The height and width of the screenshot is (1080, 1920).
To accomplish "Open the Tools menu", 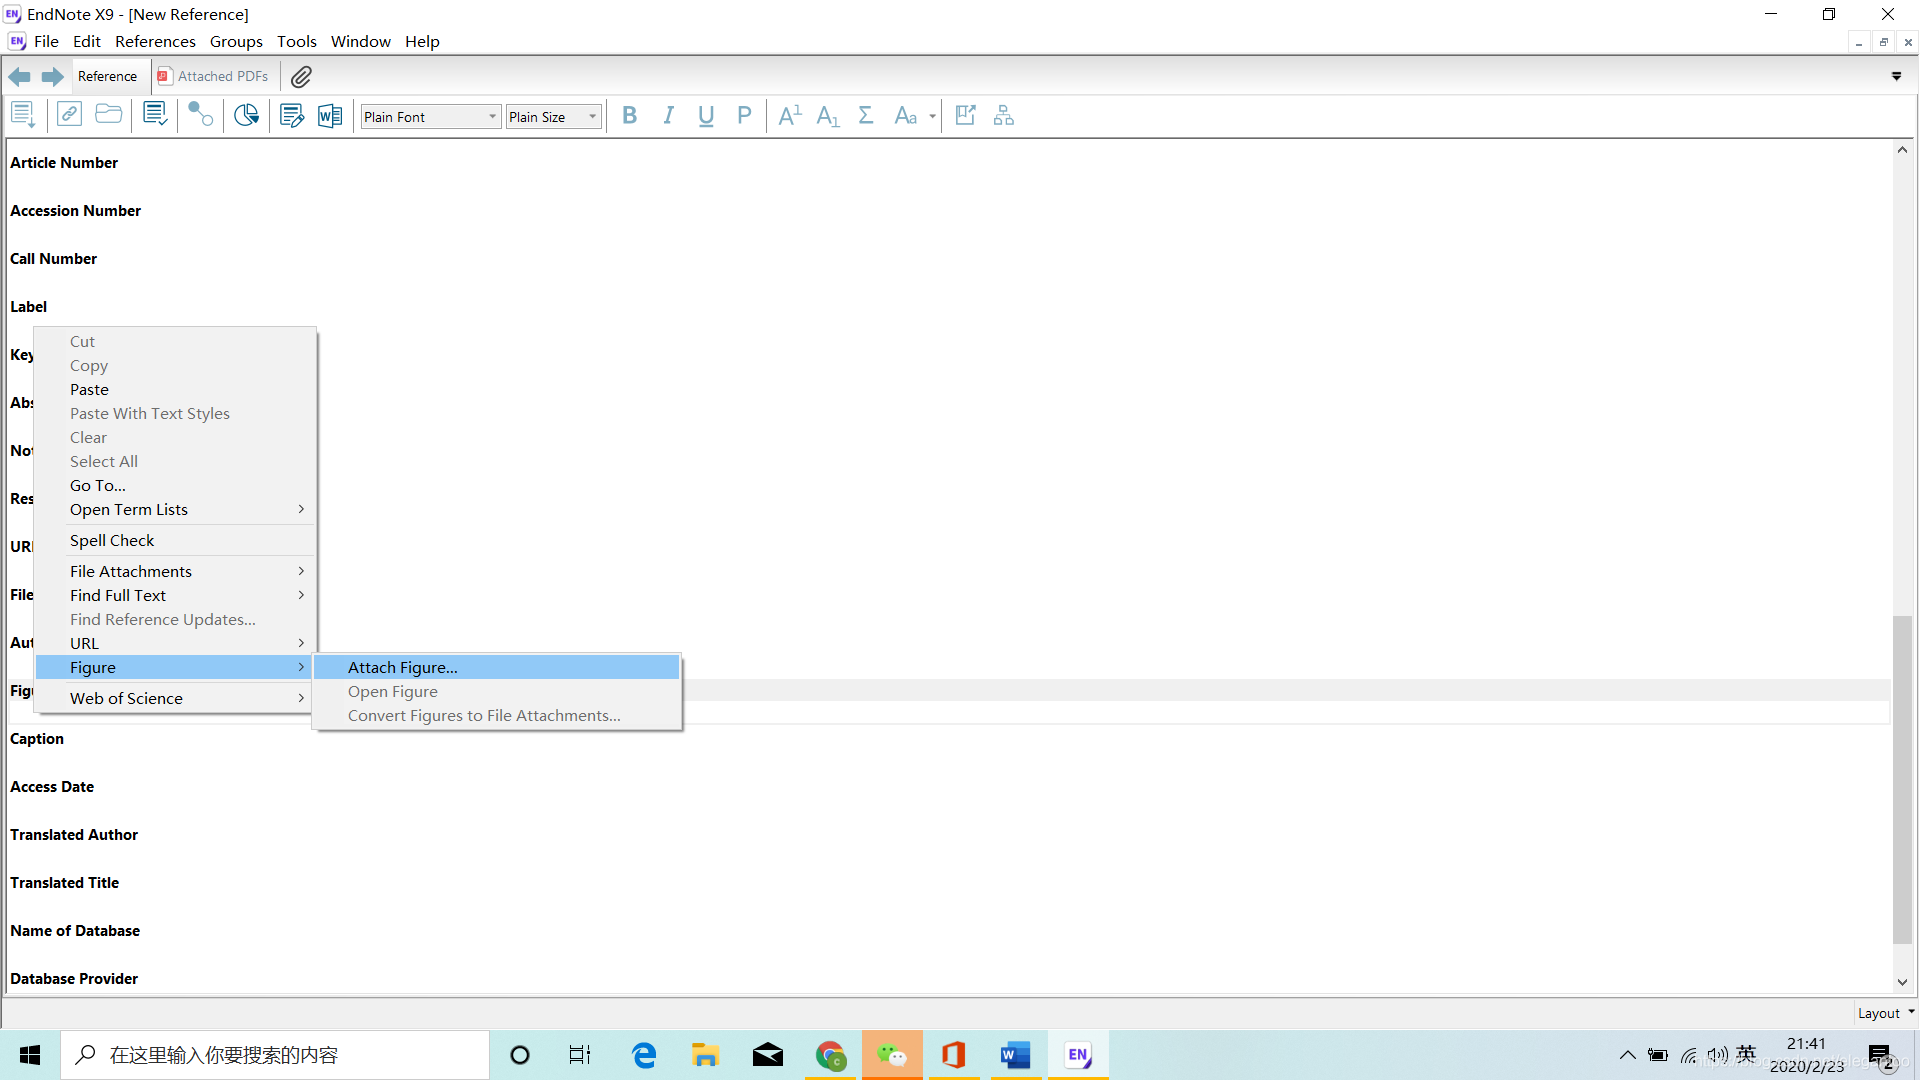I will pos(297,41).
